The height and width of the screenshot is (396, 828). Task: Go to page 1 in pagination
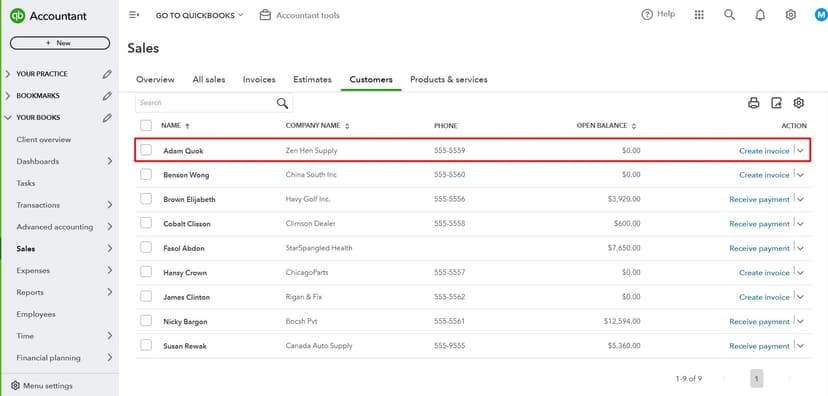coord(756,379)
